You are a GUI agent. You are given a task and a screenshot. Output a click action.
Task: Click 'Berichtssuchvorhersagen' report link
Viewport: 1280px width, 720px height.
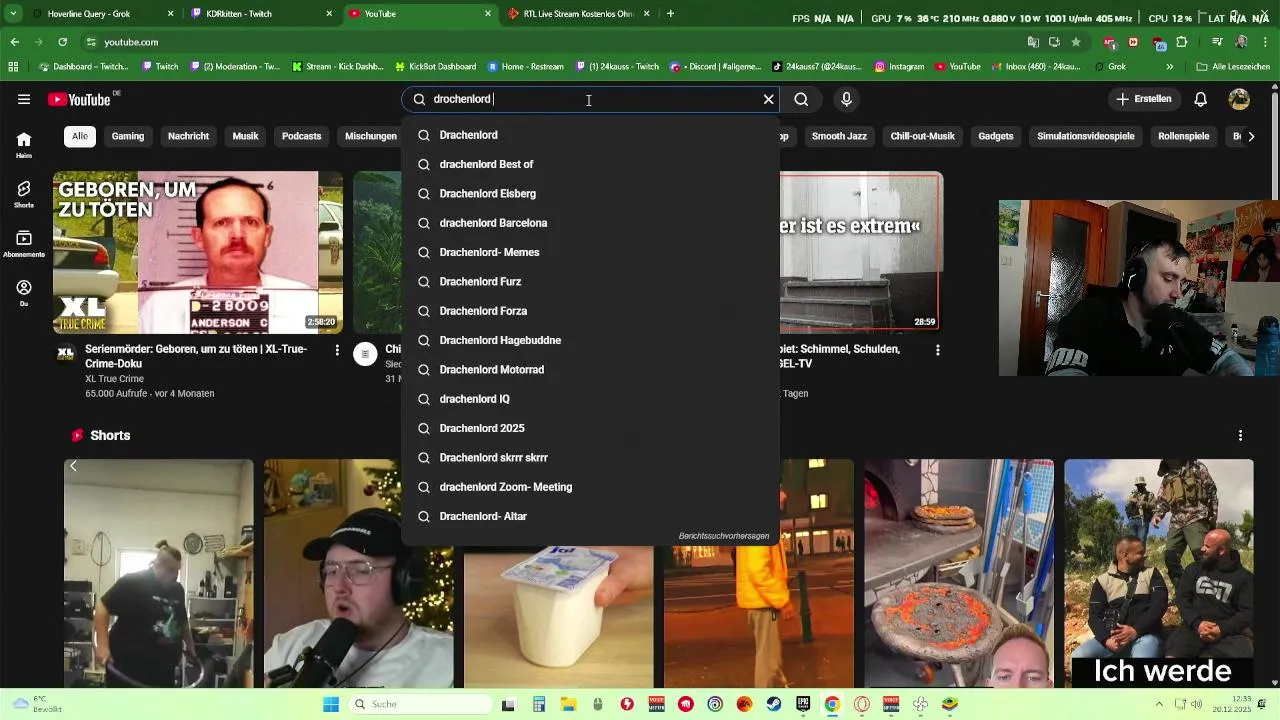pyautogui.click(x=724, y=536)
